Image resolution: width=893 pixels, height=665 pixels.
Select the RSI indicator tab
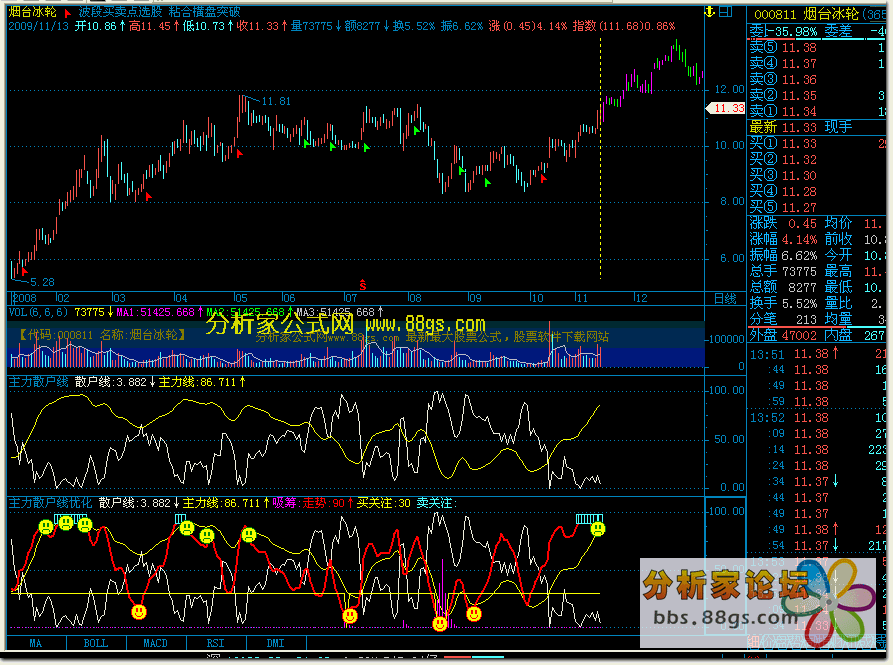[x=215, y=642]
